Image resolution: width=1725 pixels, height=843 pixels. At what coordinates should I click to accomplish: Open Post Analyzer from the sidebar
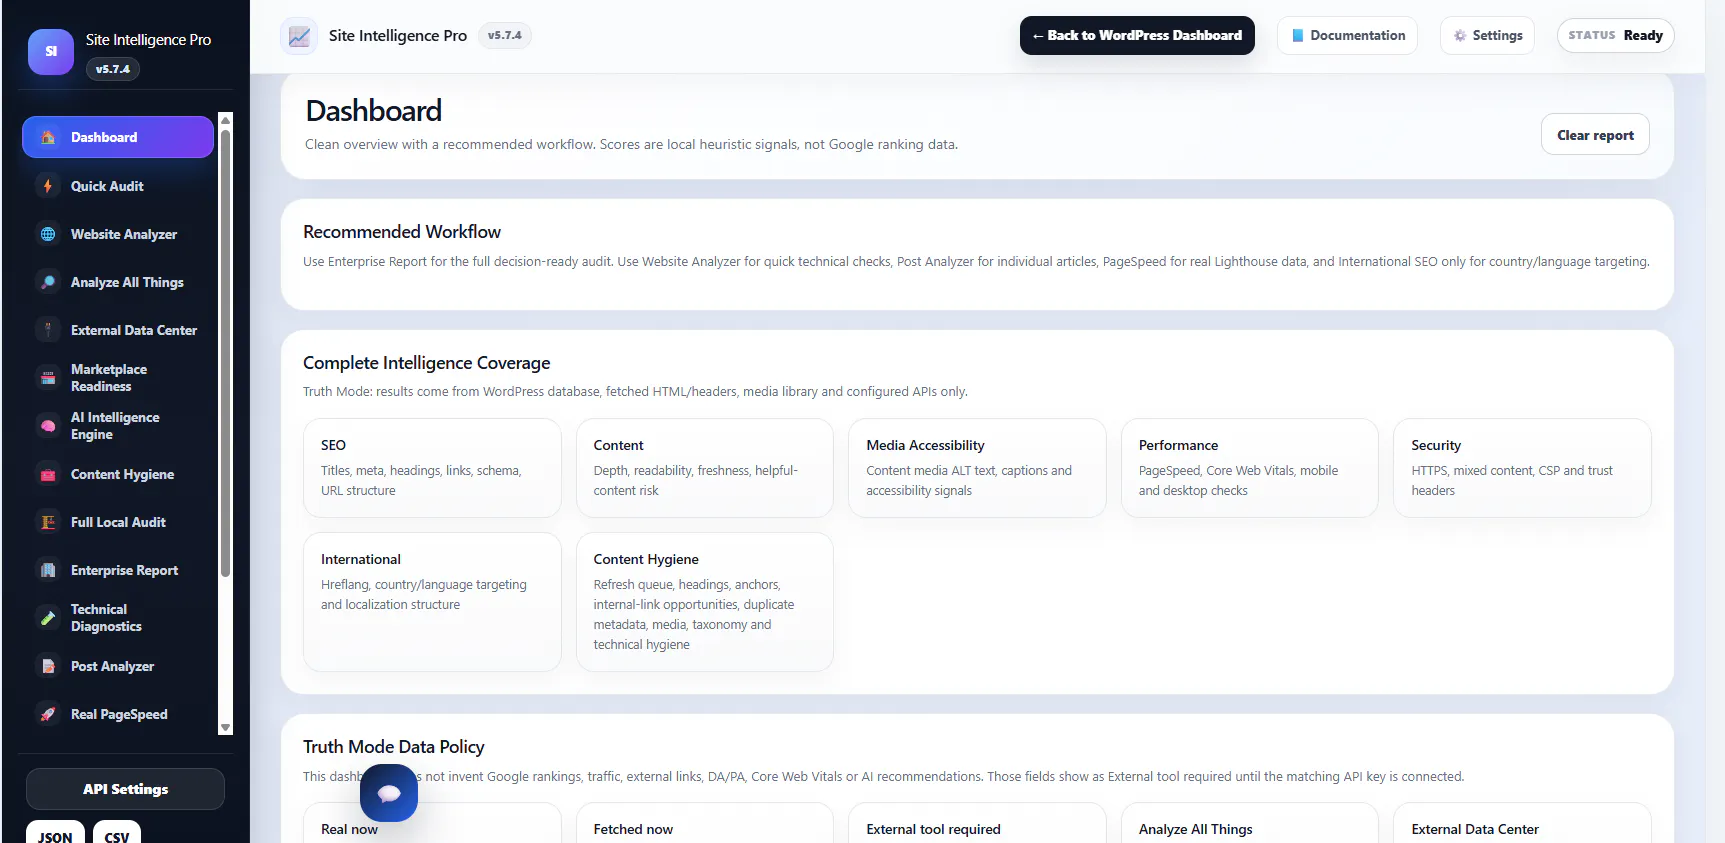118,666
